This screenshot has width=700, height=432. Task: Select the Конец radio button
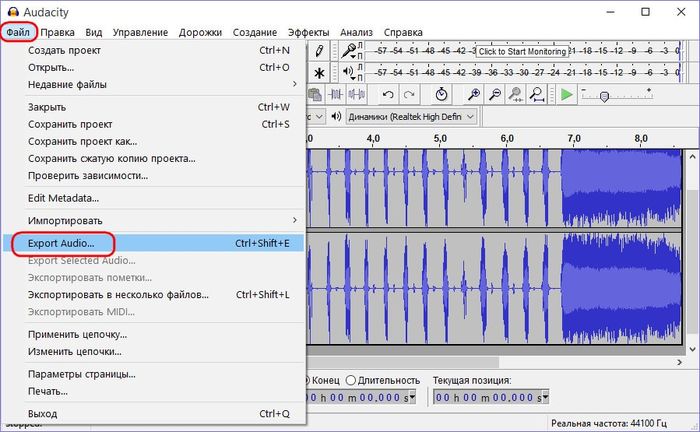tap(306, 380)
